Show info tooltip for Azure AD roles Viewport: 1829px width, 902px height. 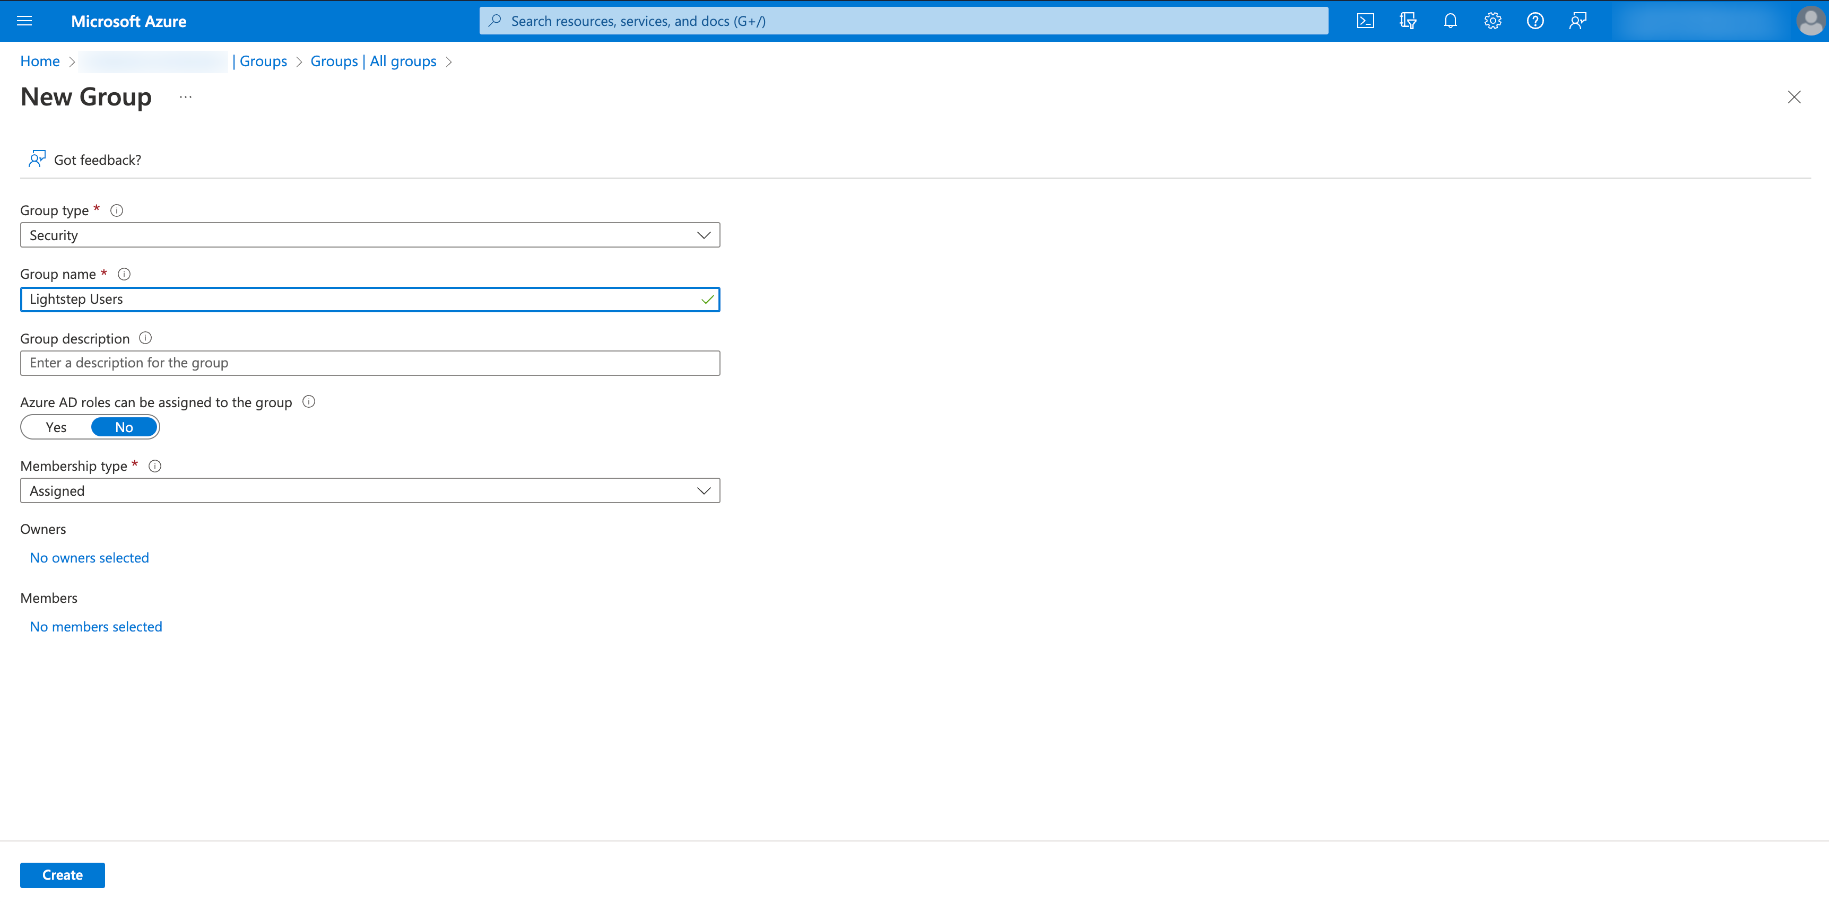[x=309, y=402]
